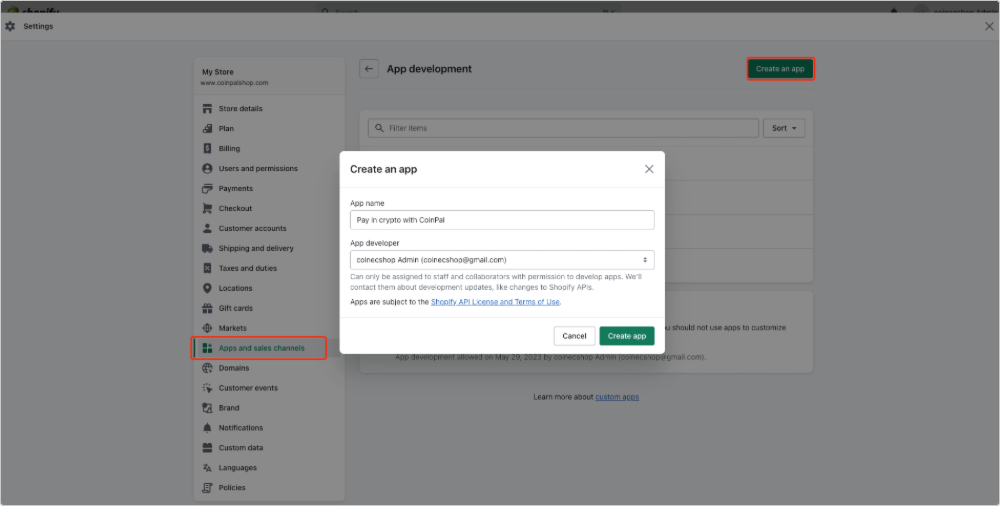The image size is (1000, 506).
Task: Click the App development page title
Action: coord(429,69)
